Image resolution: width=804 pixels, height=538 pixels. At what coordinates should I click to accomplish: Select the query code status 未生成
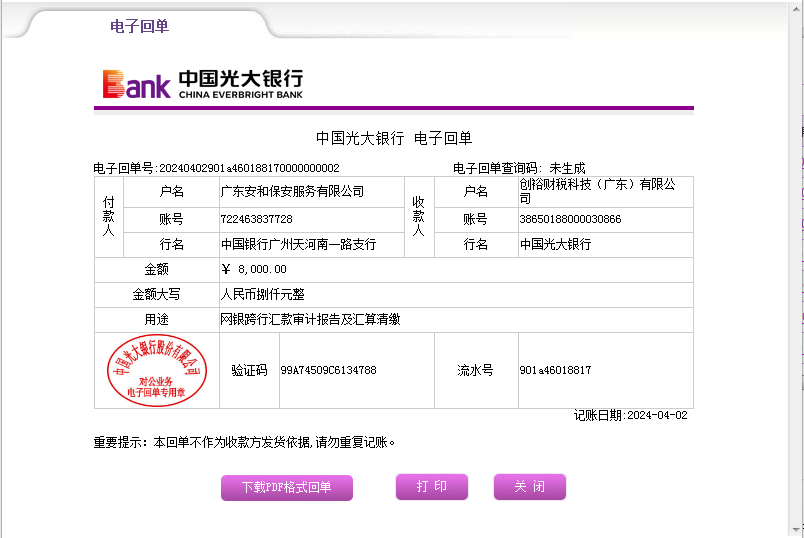pos(567,168)
